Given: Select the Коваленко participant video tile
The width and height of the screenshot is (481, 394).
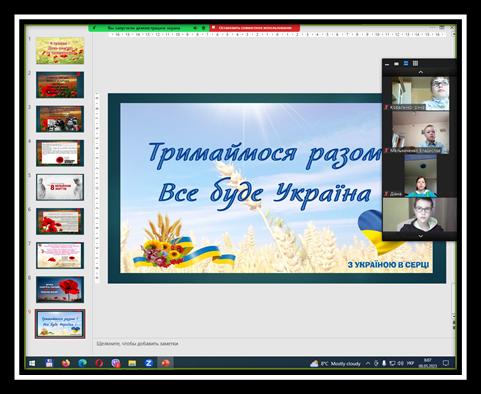Looking at the screenshot, I should pyautogui.click(x=420, y=94).
